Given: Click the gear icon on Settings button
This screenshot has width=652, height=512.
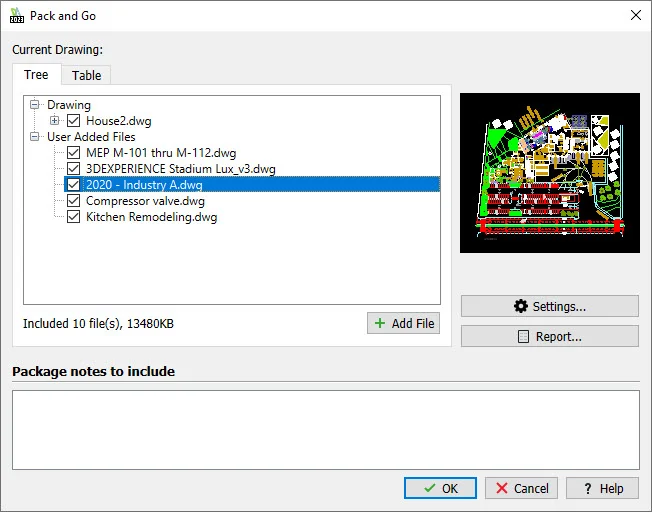Looking at the screenshot, I should tap(520, 306).
